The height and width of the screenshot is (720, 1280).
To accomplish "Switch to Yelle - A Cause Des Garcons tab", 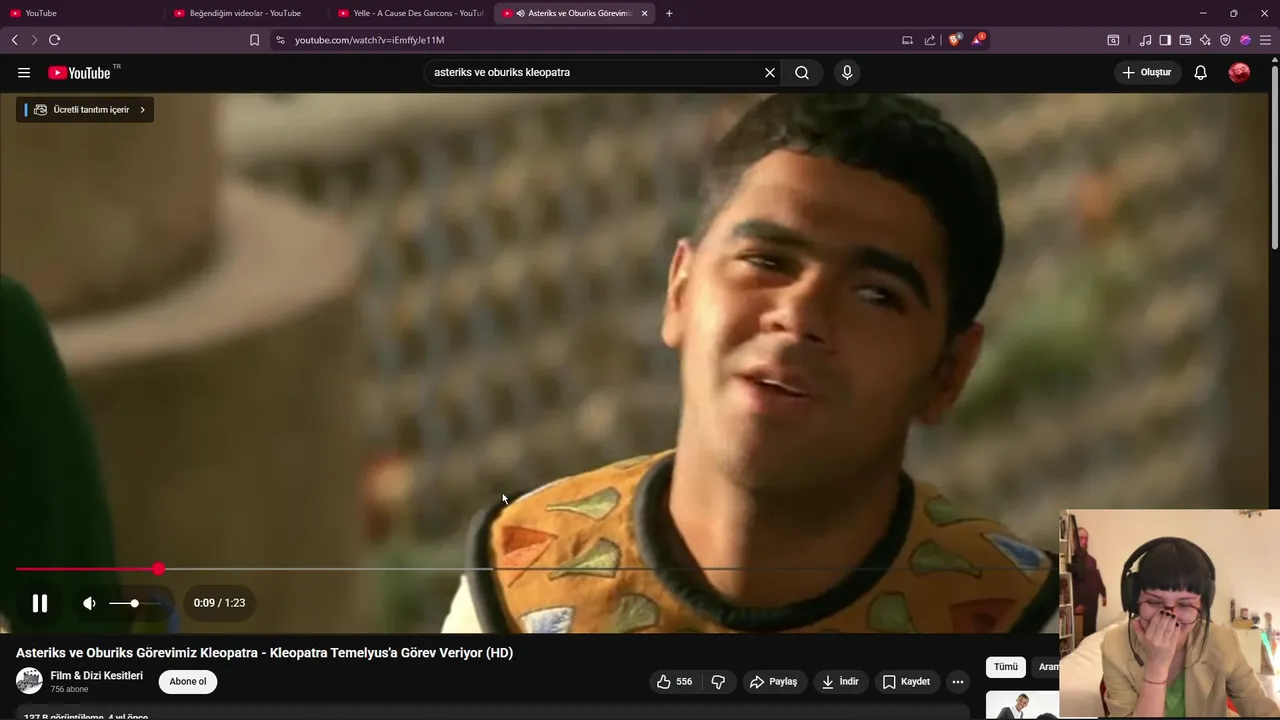I will 410,13.
